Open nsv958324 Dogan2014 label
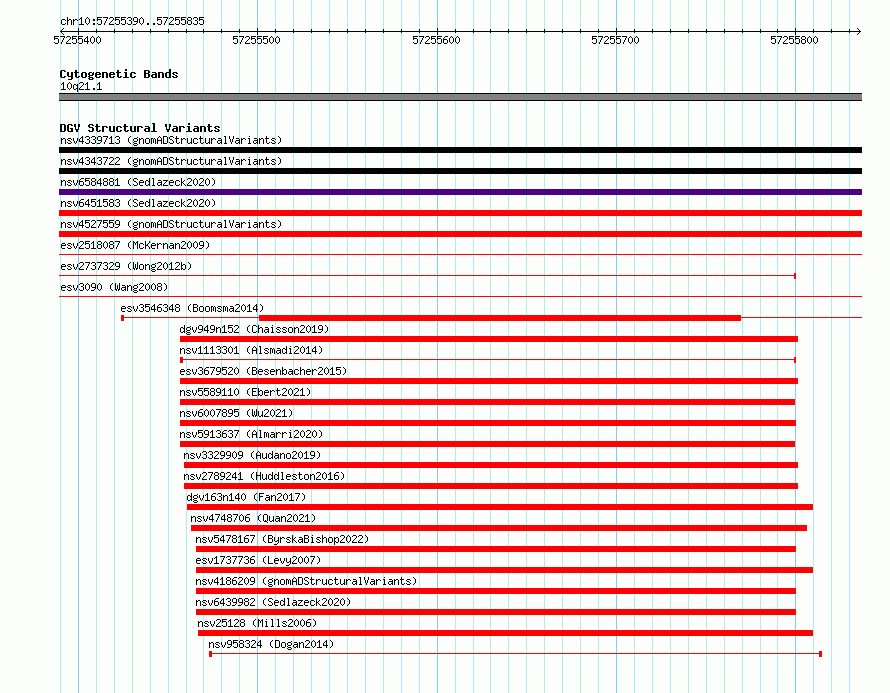 coord(271,644)
